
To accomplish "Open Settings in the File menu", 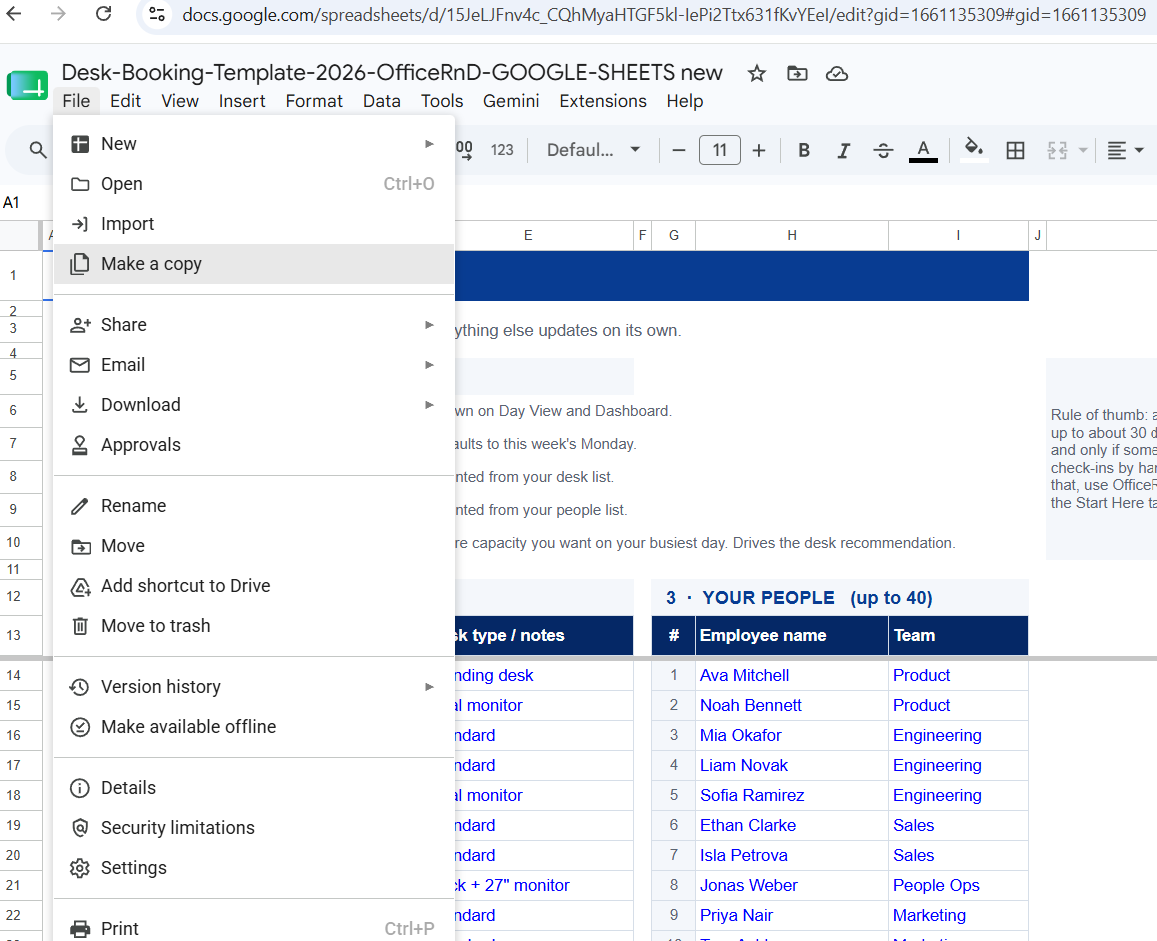I will 254,868.
